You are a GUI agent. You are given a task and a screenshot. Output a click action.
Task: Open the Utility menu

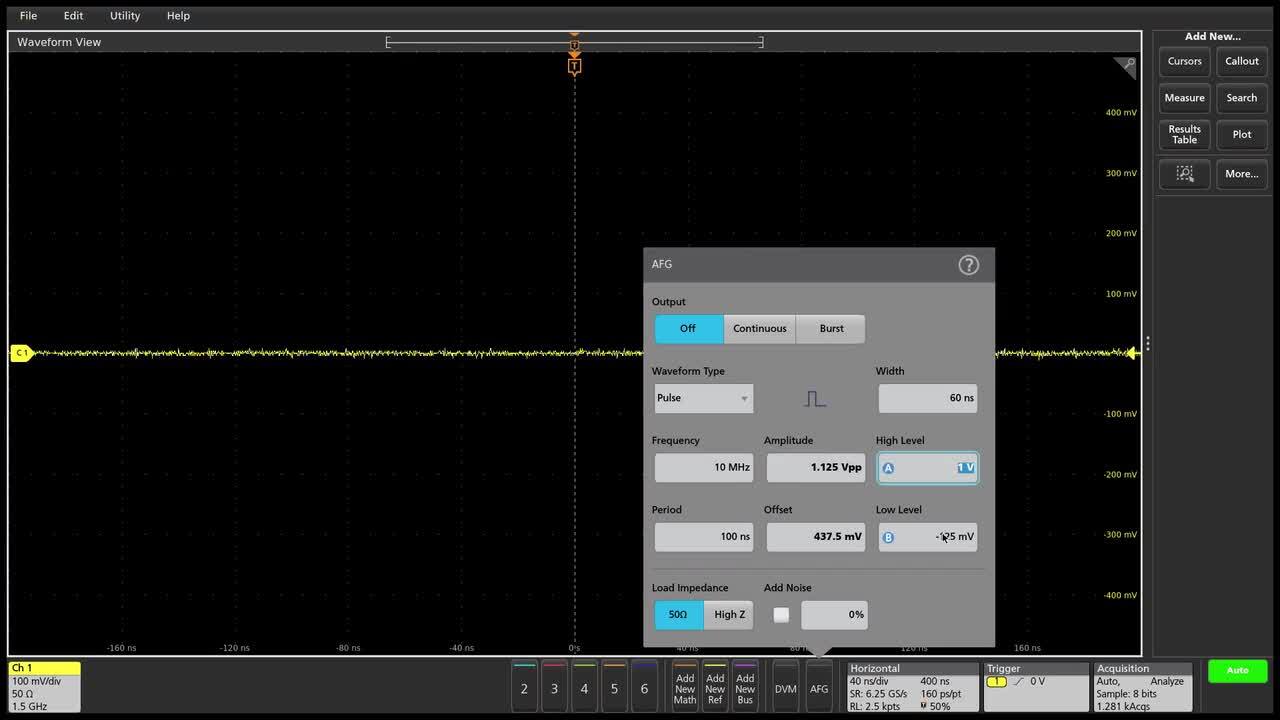(x=124, y=15)
